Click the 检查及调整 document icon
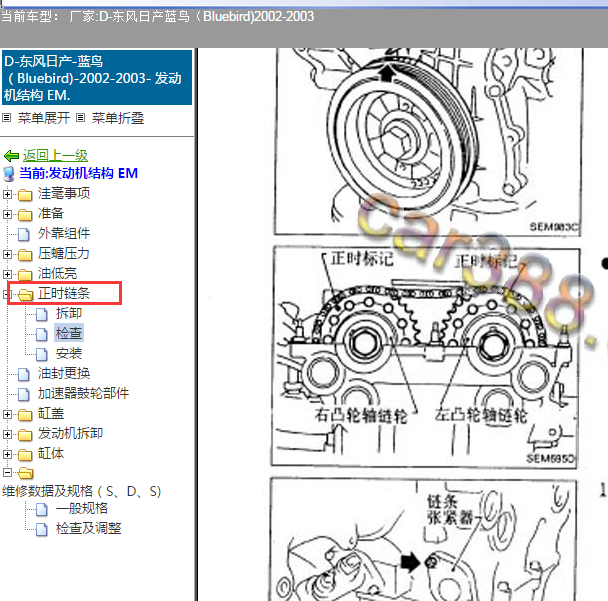The width and height of the screenshot is (608, 601). [x=42, y=528]
